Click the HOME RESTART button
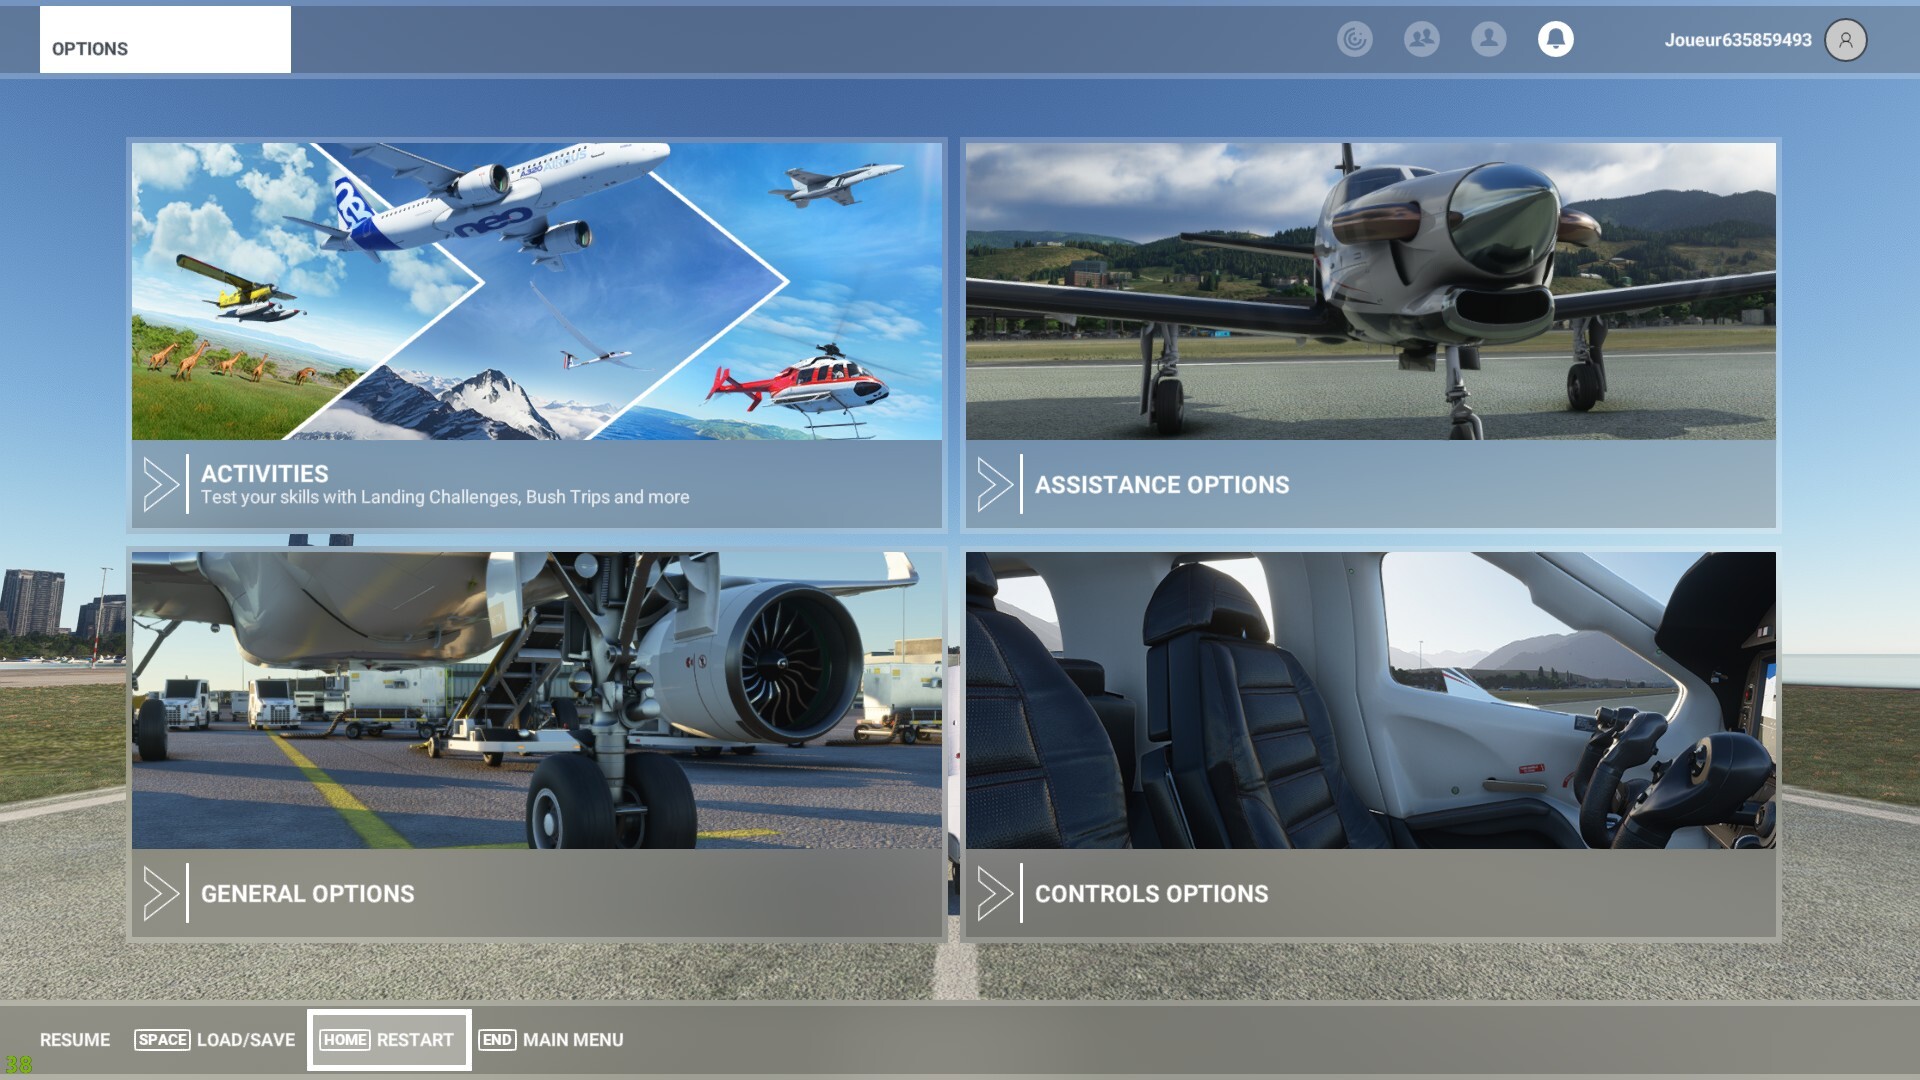Screen dimensions: 1920x1080 coord(388,1040)
